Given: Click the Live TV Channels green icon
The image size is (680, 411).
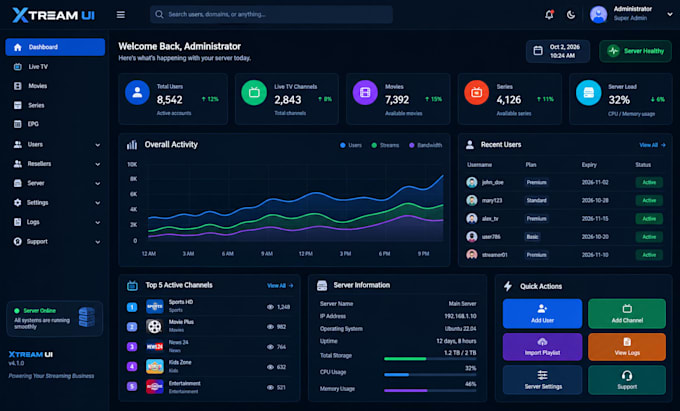Looking at the screenshot, I should [254, 92].
